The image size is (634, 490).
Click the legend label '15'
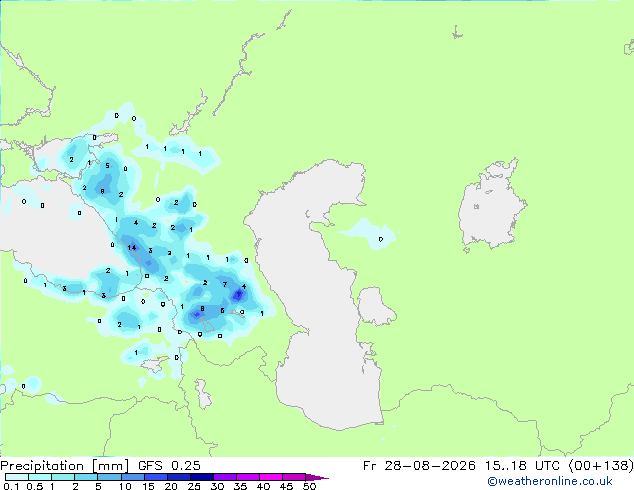pos(148,486)
